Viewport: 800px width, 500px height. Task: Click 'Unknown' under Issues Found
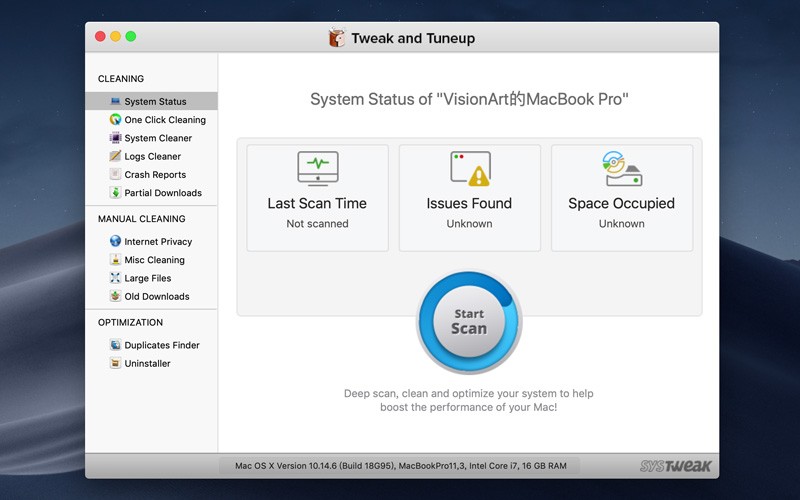pos(469,223)
